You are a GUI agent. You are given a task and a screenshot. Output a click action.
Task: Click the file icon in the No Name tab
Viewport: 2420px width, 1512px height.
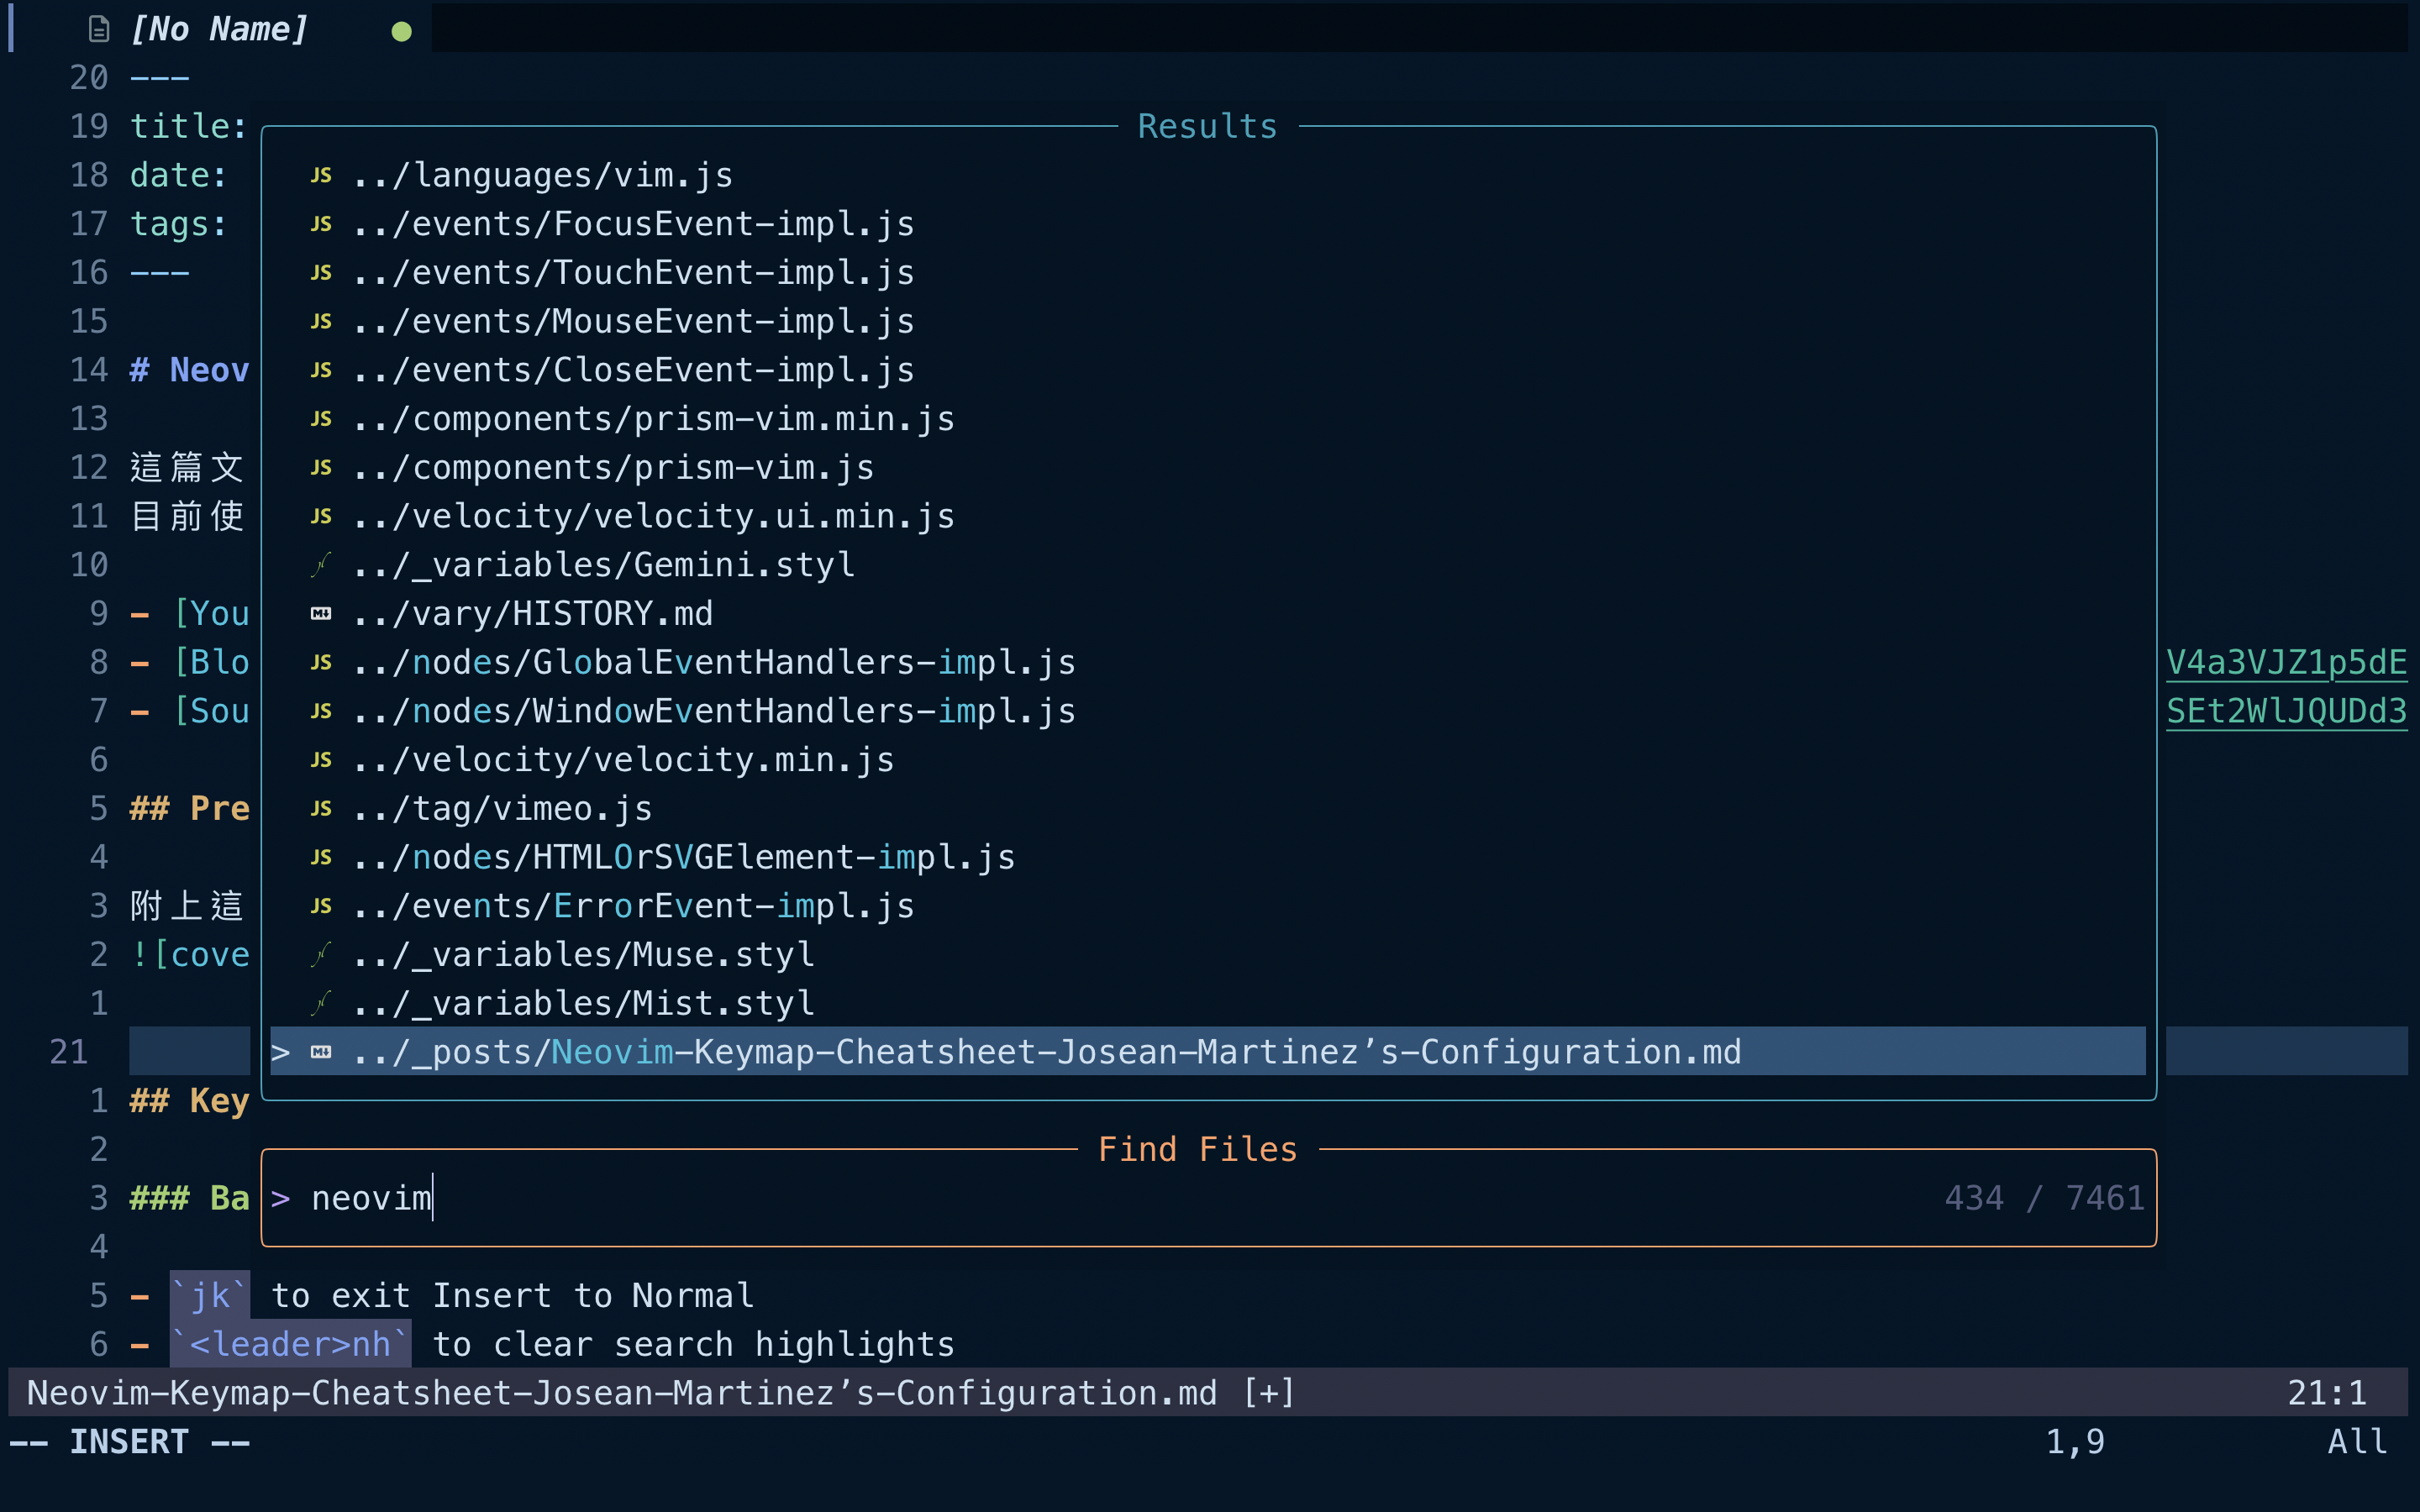(98, 29)
